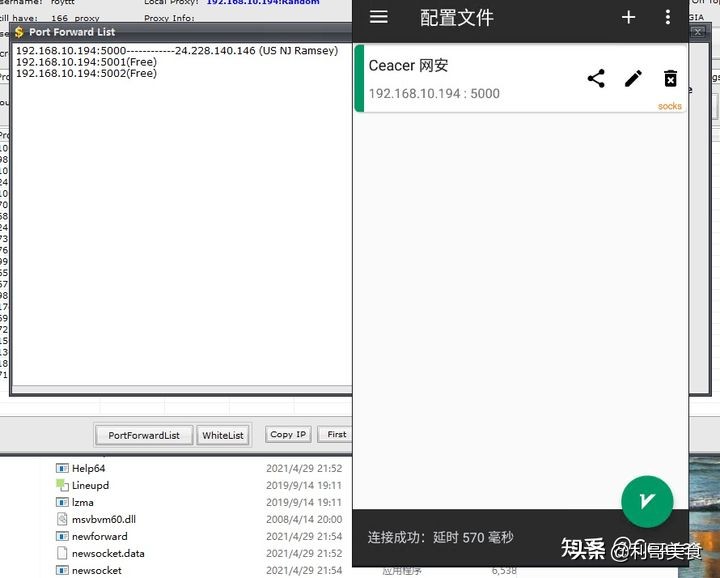Select the msvbvm60.dll file name

click(104, 519)
